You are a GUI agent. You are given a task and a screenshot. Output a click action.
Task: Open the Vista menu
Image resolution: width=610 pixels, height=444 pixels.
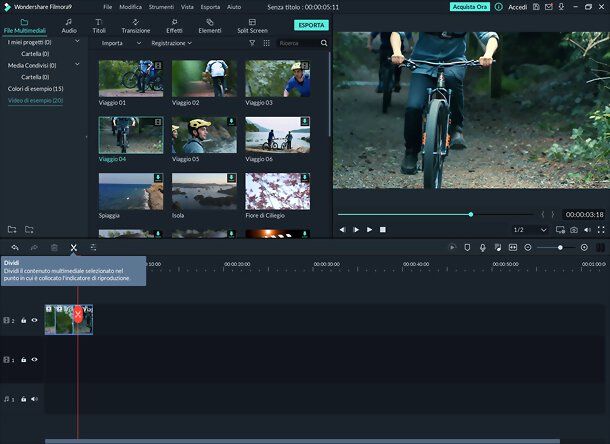(x=187, y=7)
